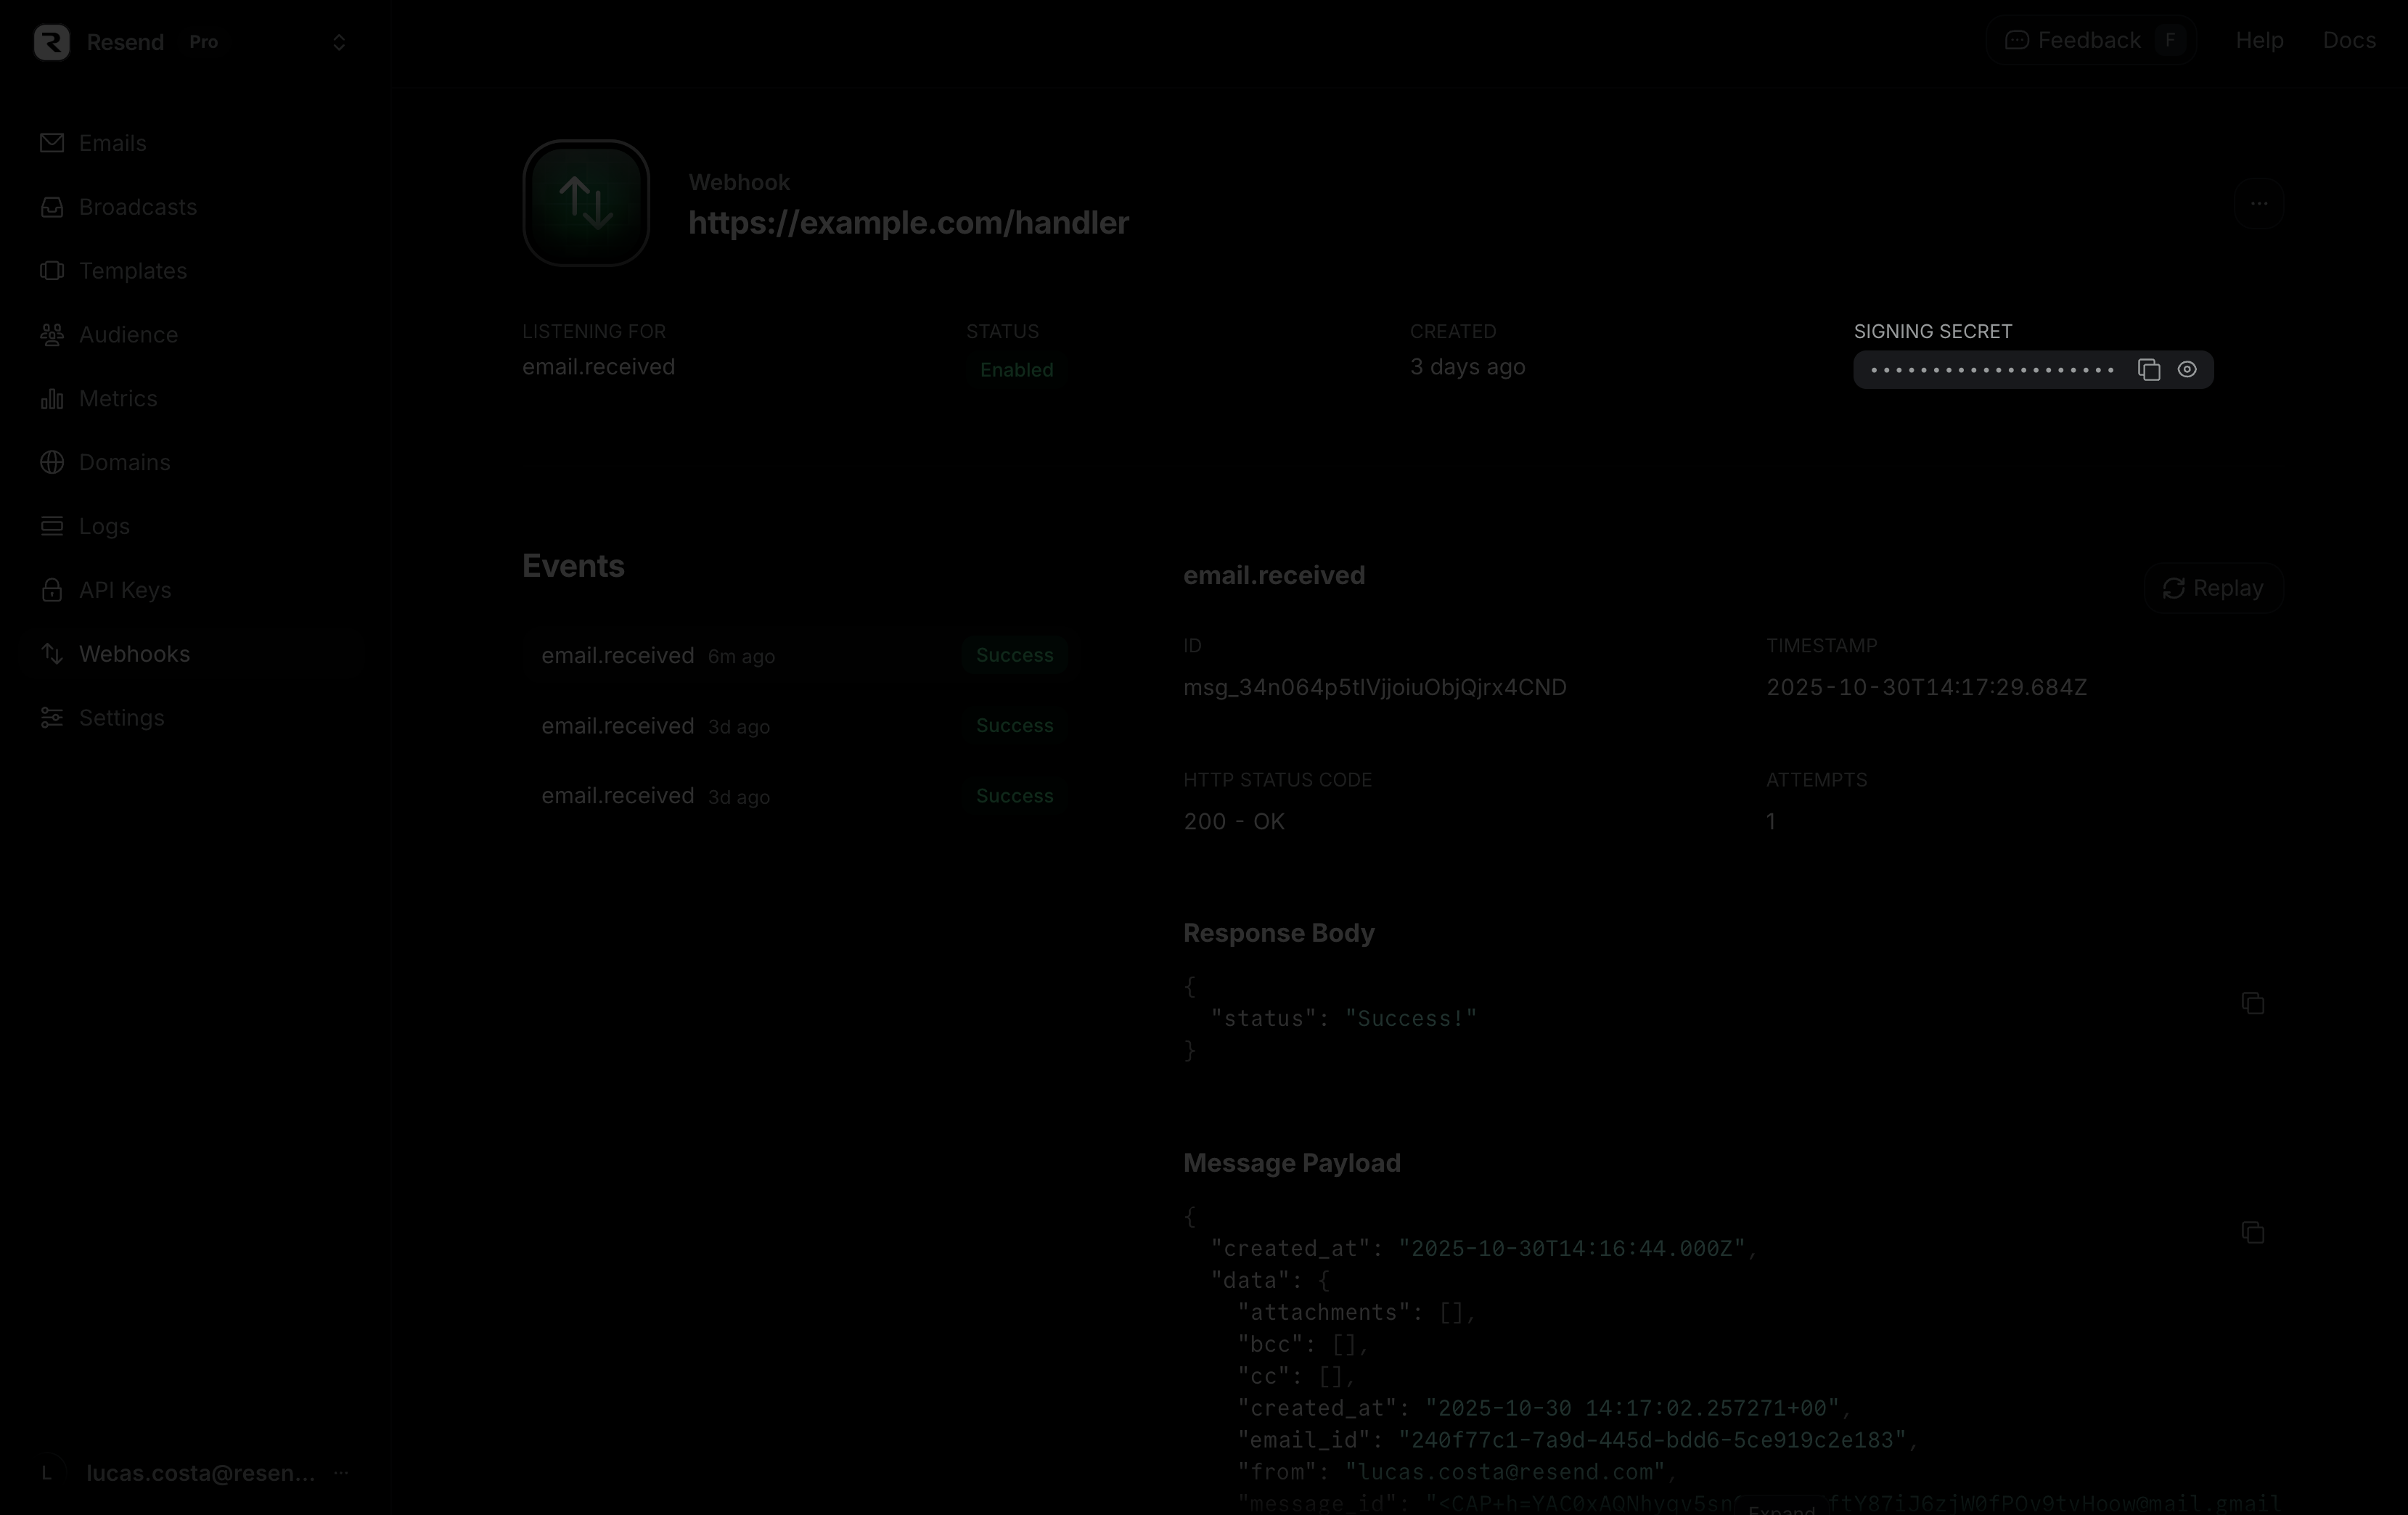The height and width of the screenshot is (1515, 2408).
Task: Reveal the signing secret with eye icon
Action: tap(2187, 370)
